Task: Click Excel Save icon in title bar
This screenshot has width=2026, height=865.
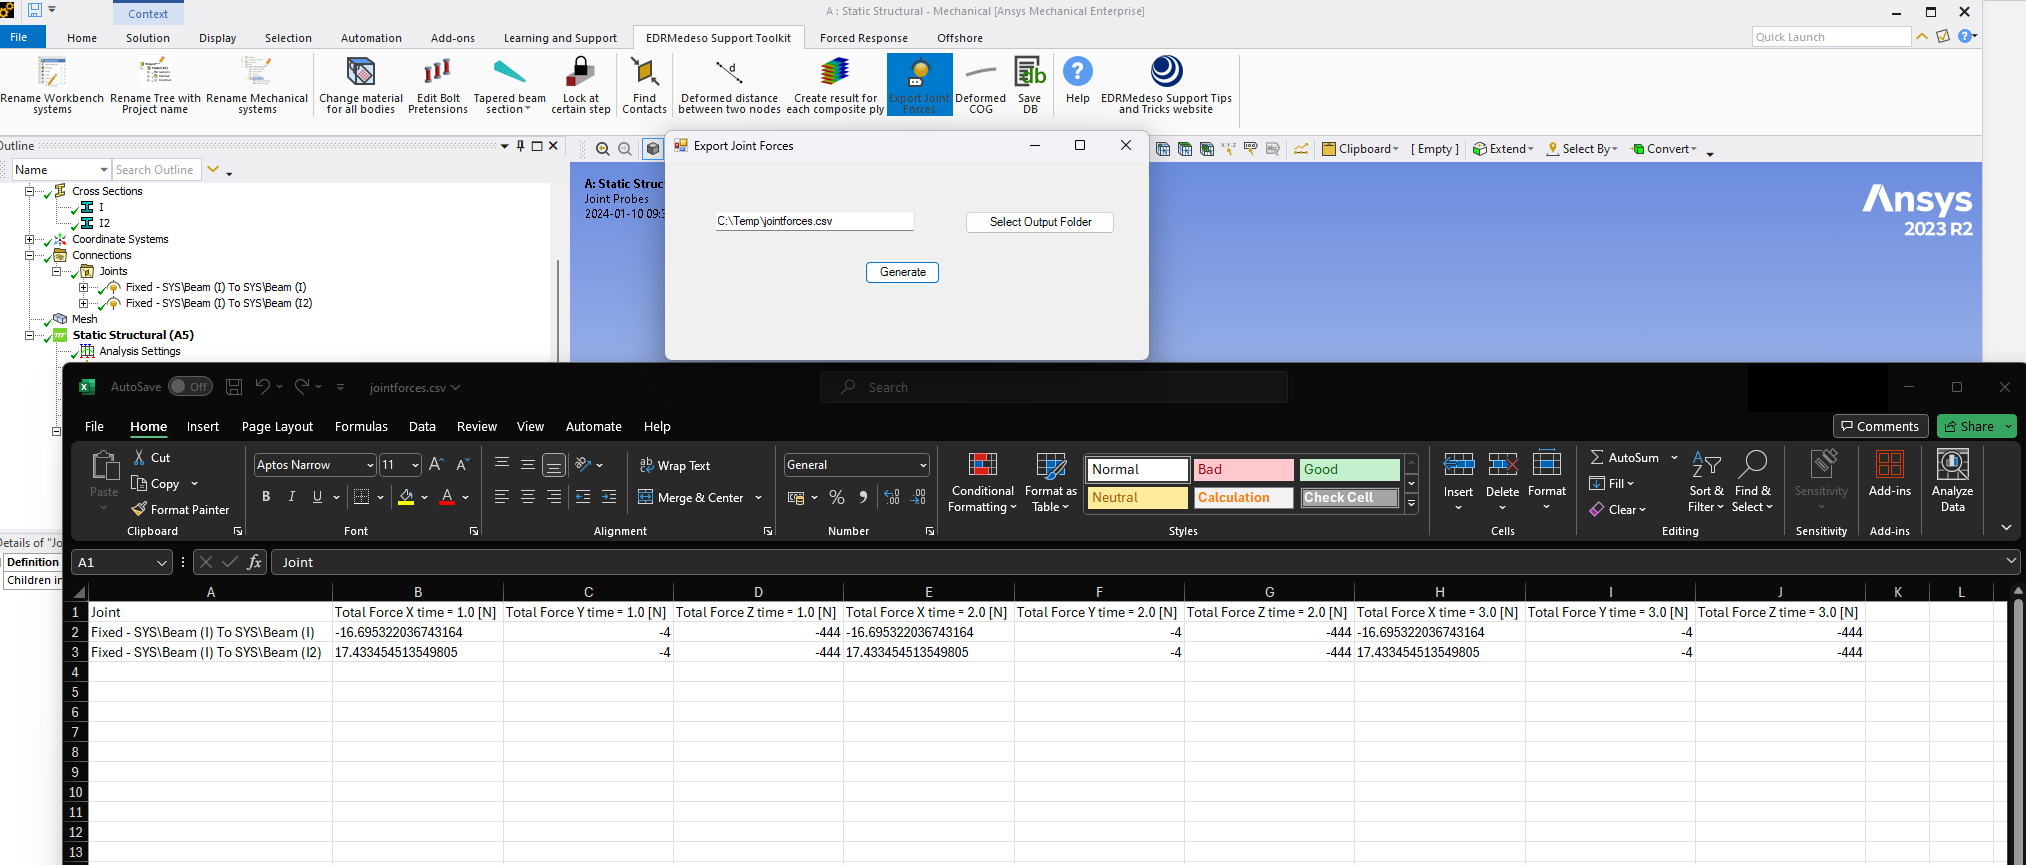Action: coord(234,387)
